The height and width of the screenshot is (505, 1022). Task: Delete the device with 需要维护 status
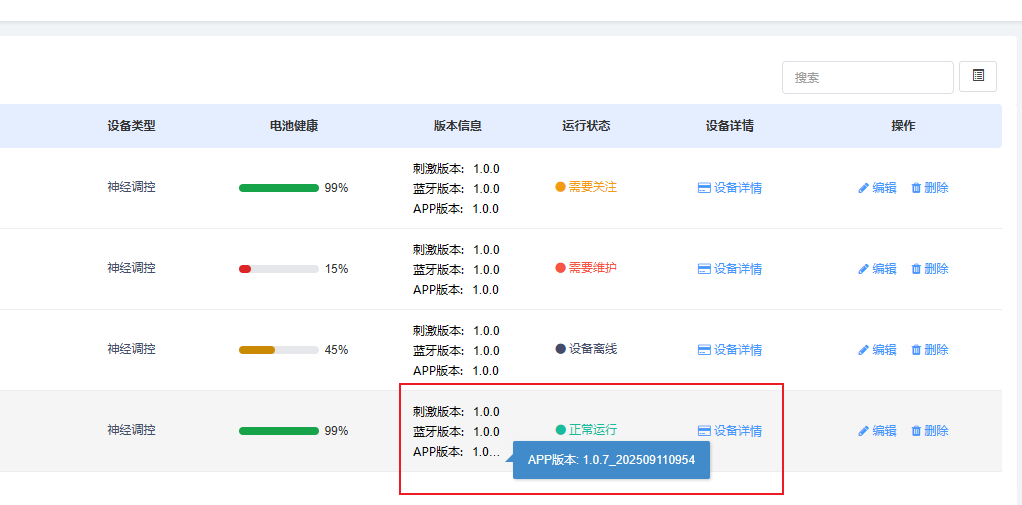929,268
